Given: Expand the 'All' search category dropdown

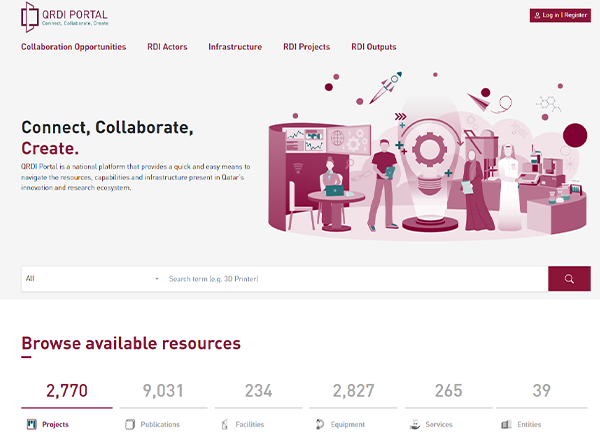Looking at the screenshot, I should click(92, 279).
